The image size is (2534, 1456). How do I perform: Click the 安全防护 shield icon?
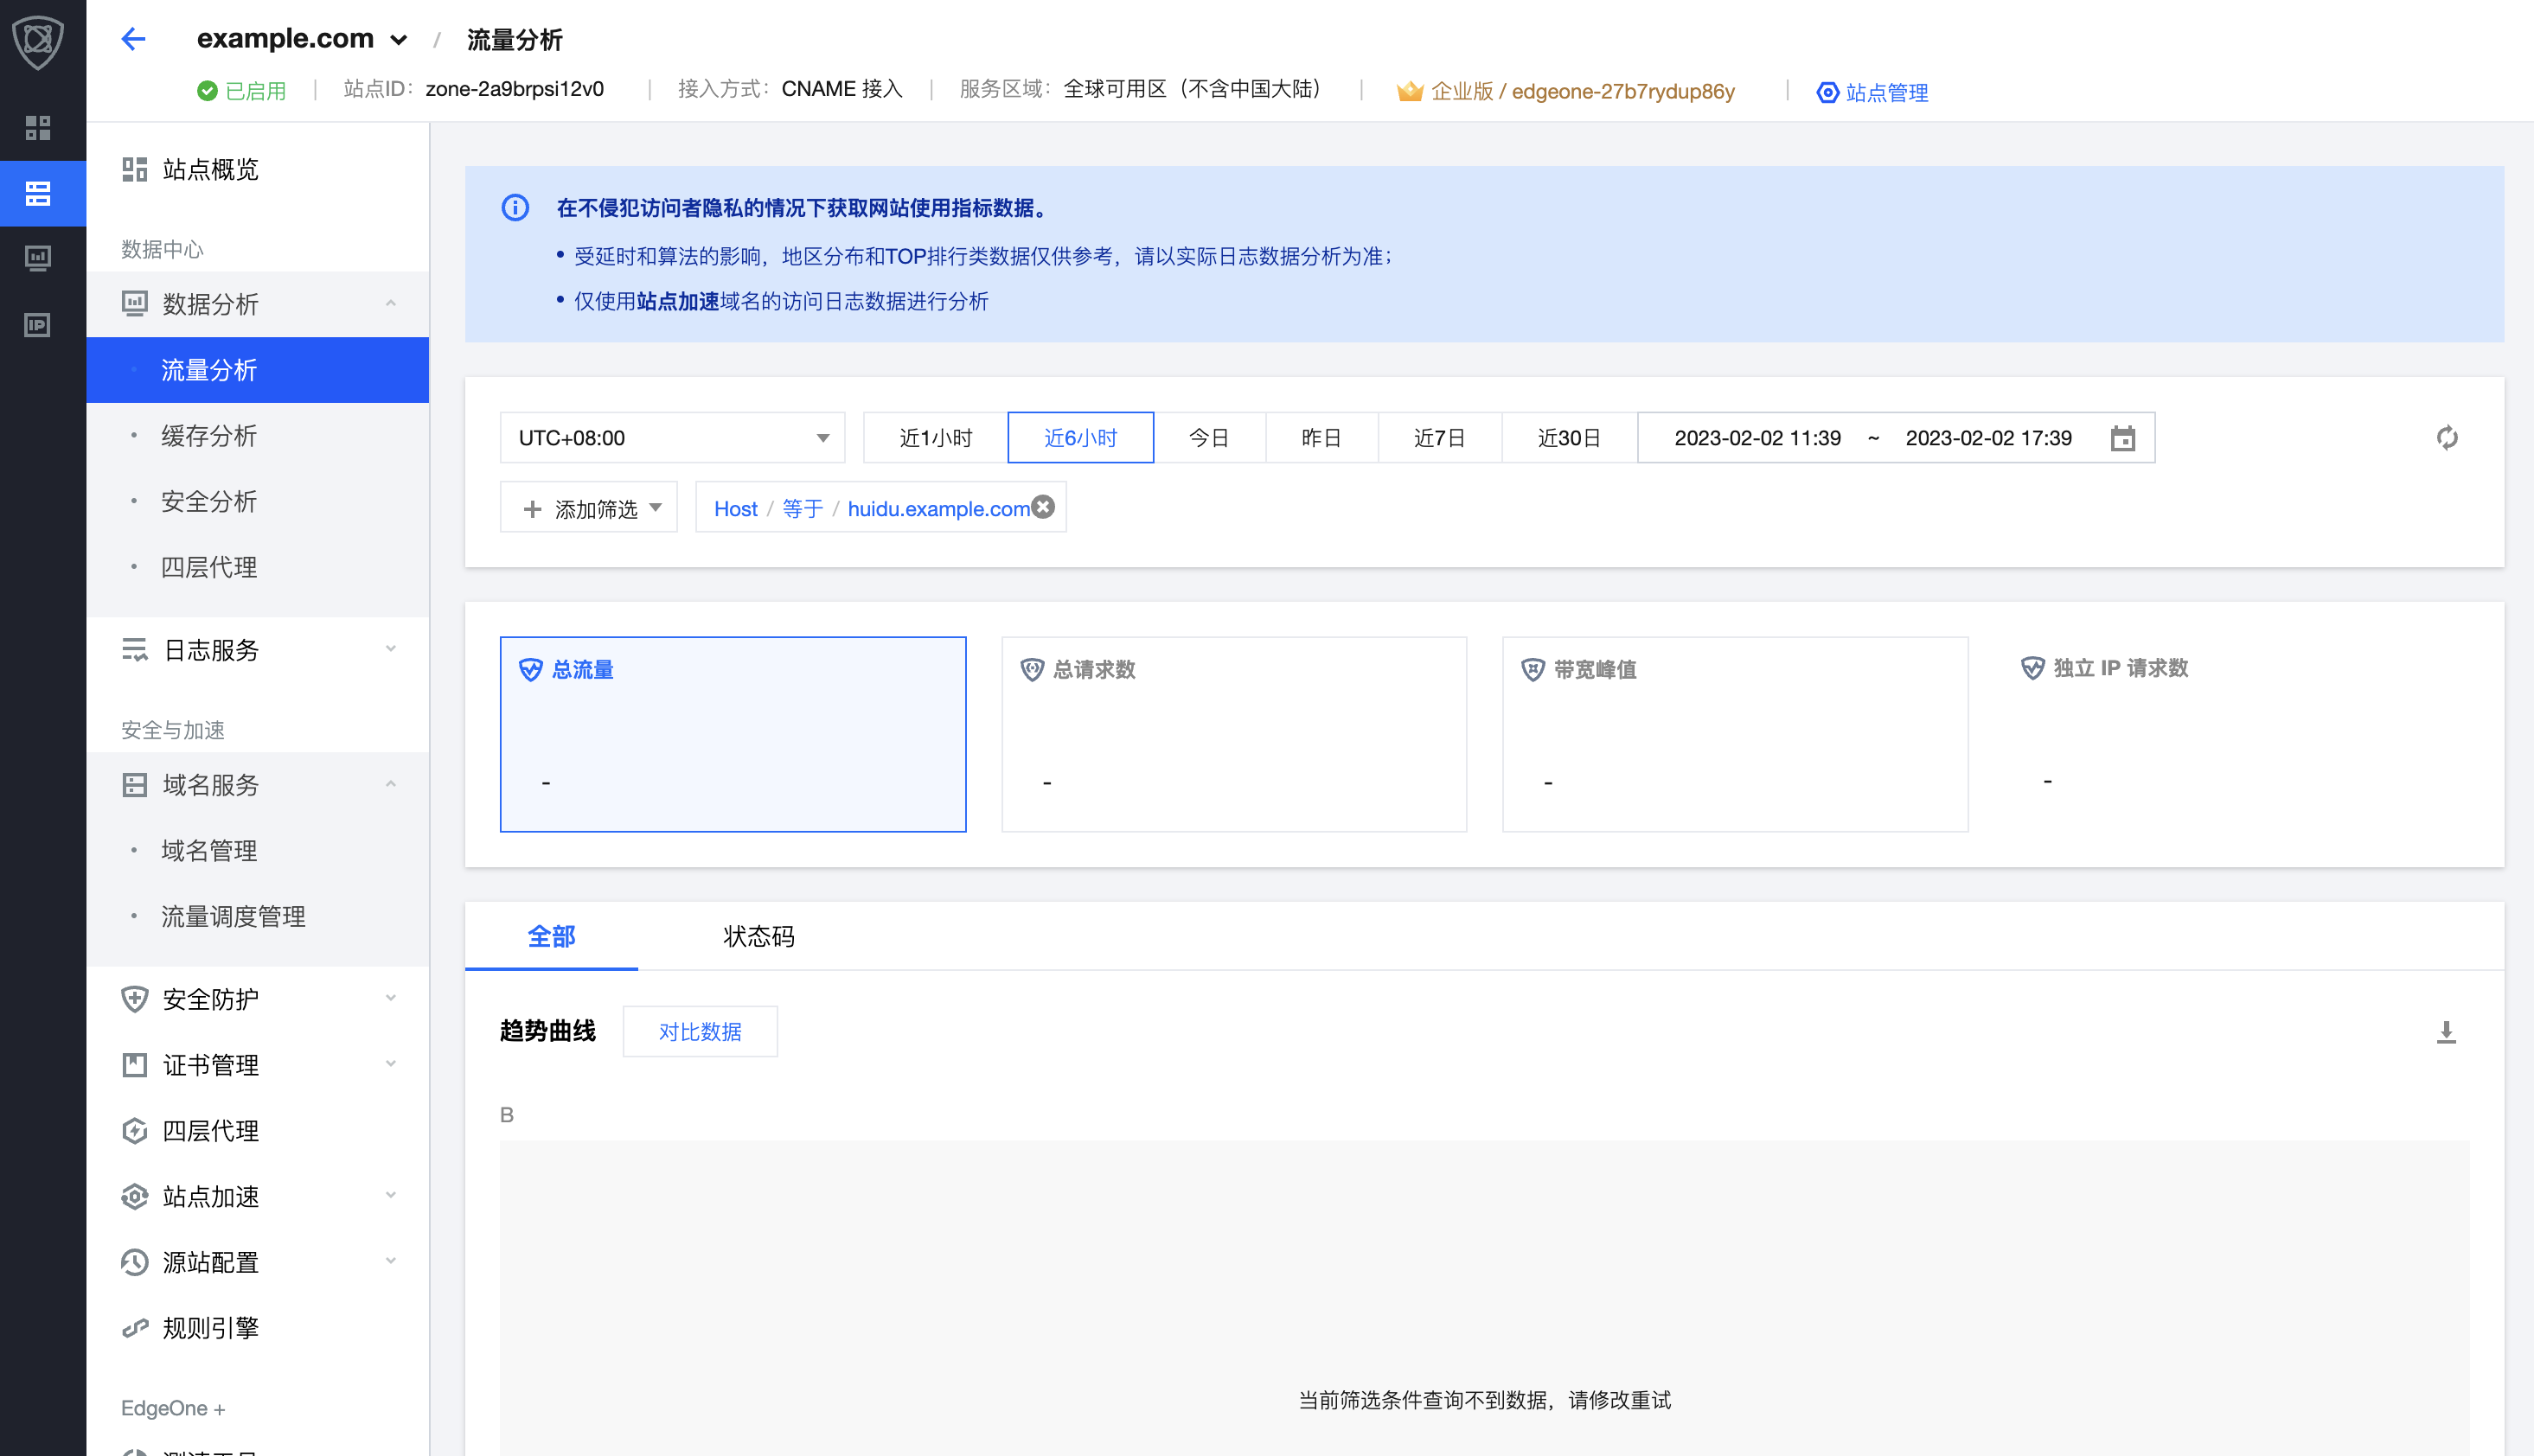[135, 999]
